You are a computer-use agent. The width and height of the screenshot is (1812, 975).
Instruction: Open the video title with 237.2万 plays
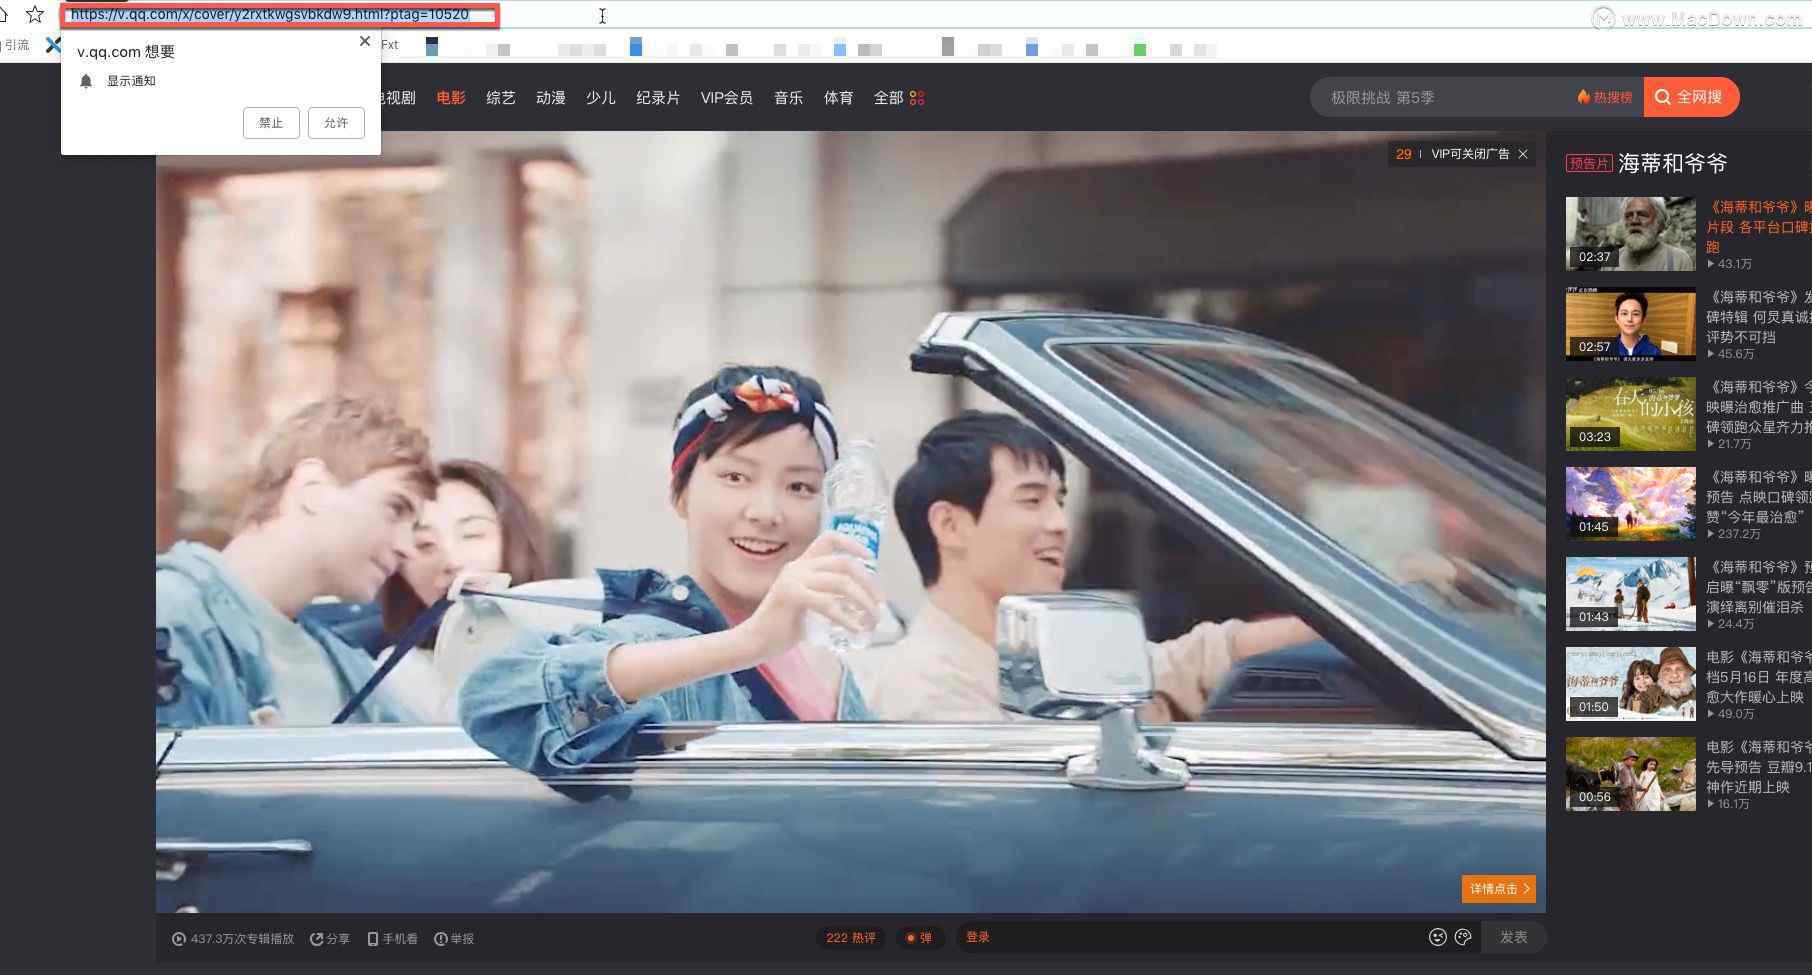point(1759,497)
